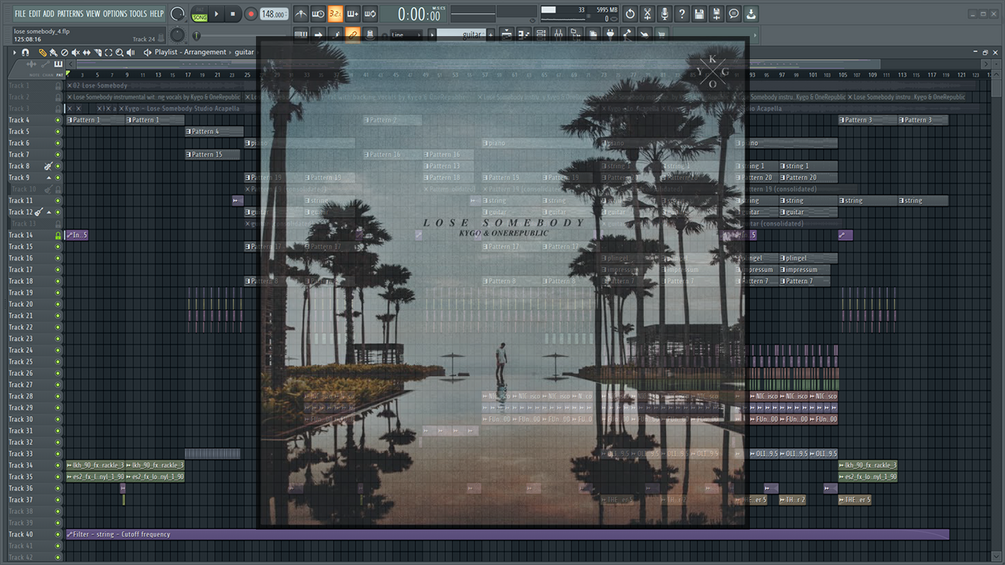Open the question mark help icon
This screenshot has height=565, width=1005.
tap(682, 13)
